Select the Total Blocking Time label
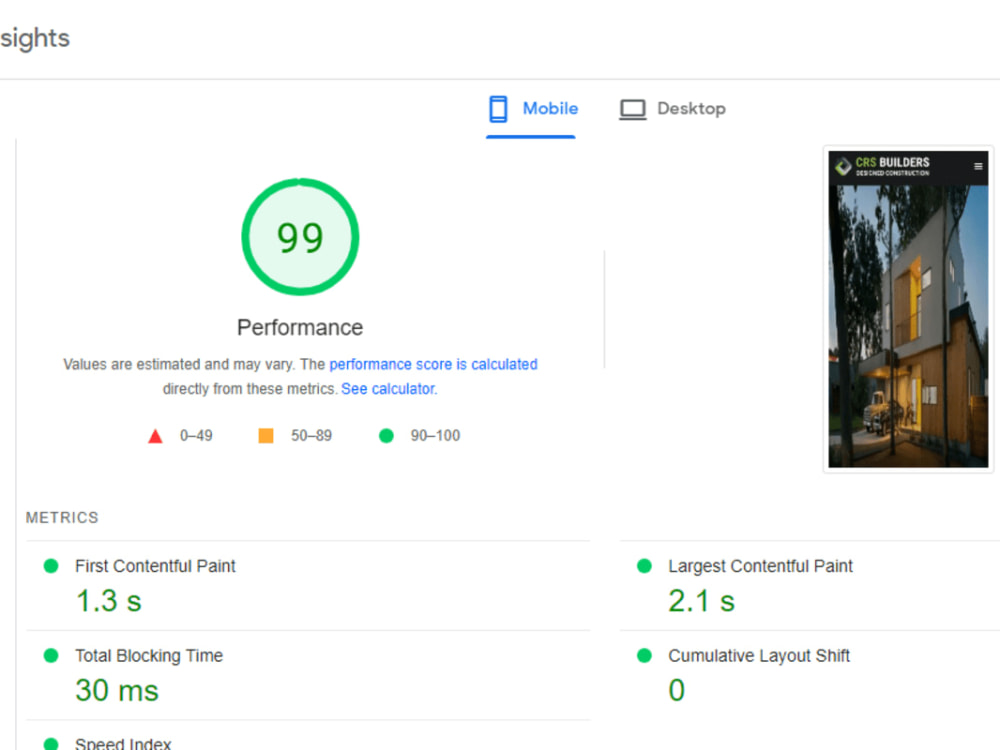Screen dimensions: 1000x750 tap(149, 656)
